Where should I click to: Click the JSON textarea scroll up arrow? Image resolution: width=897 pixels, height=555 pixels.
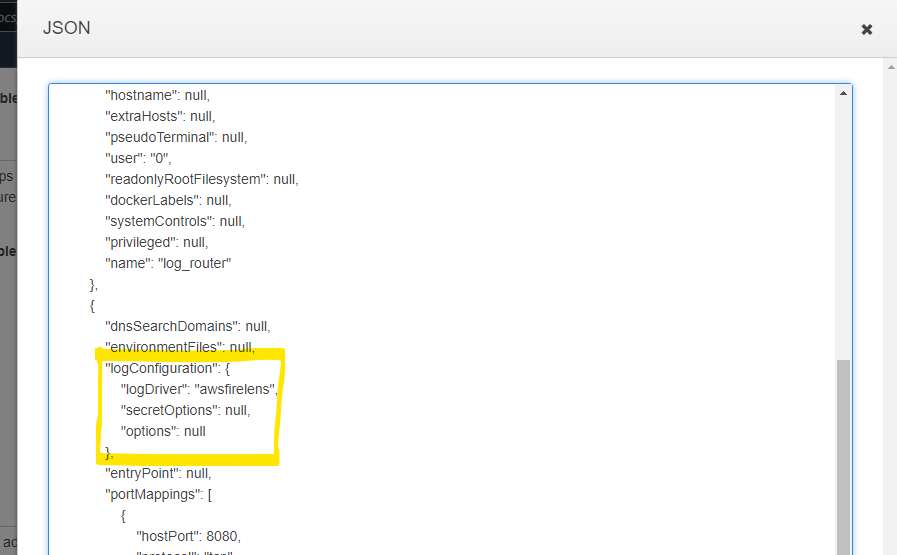coord(843,93)
